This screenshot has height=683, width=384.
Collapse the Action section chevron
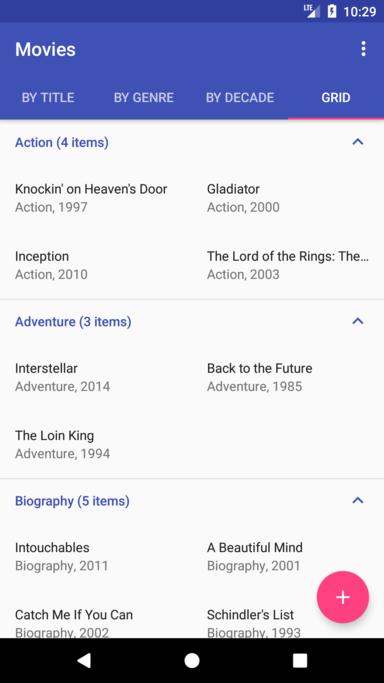tap(357, 142)
